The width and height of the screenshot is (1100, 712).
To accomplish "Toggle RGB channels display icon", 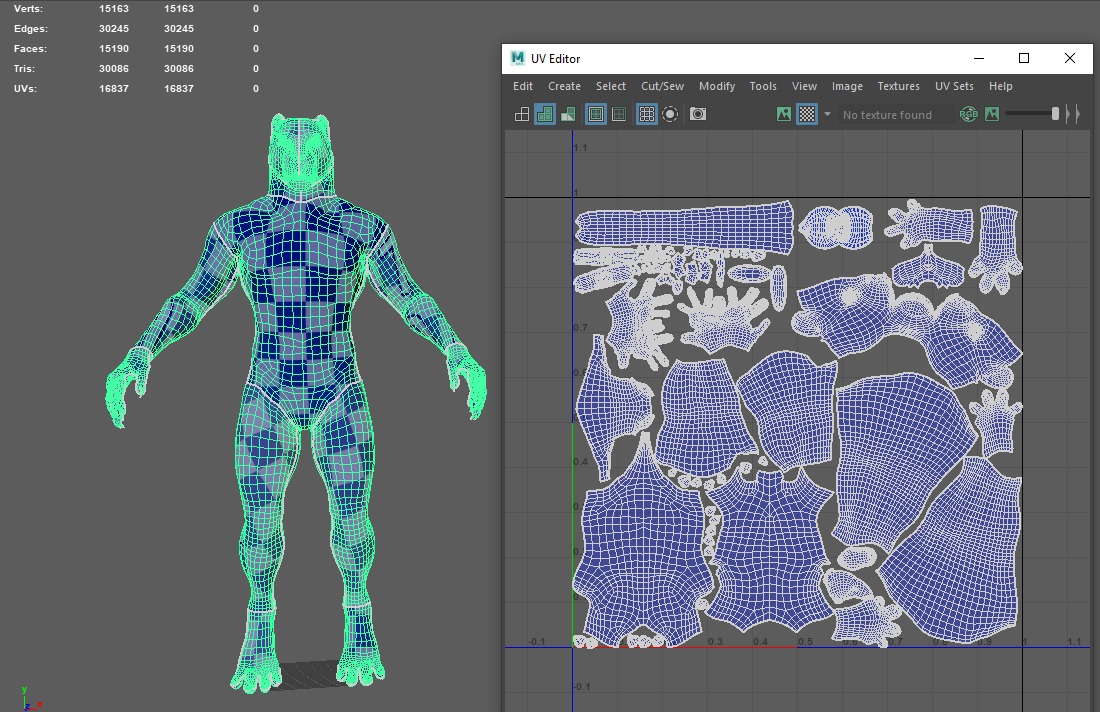I will (x=969, y=114).
